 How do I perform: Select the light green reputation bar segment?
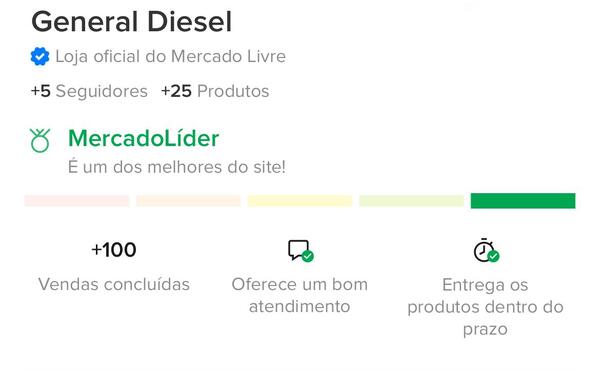[412, 201]
